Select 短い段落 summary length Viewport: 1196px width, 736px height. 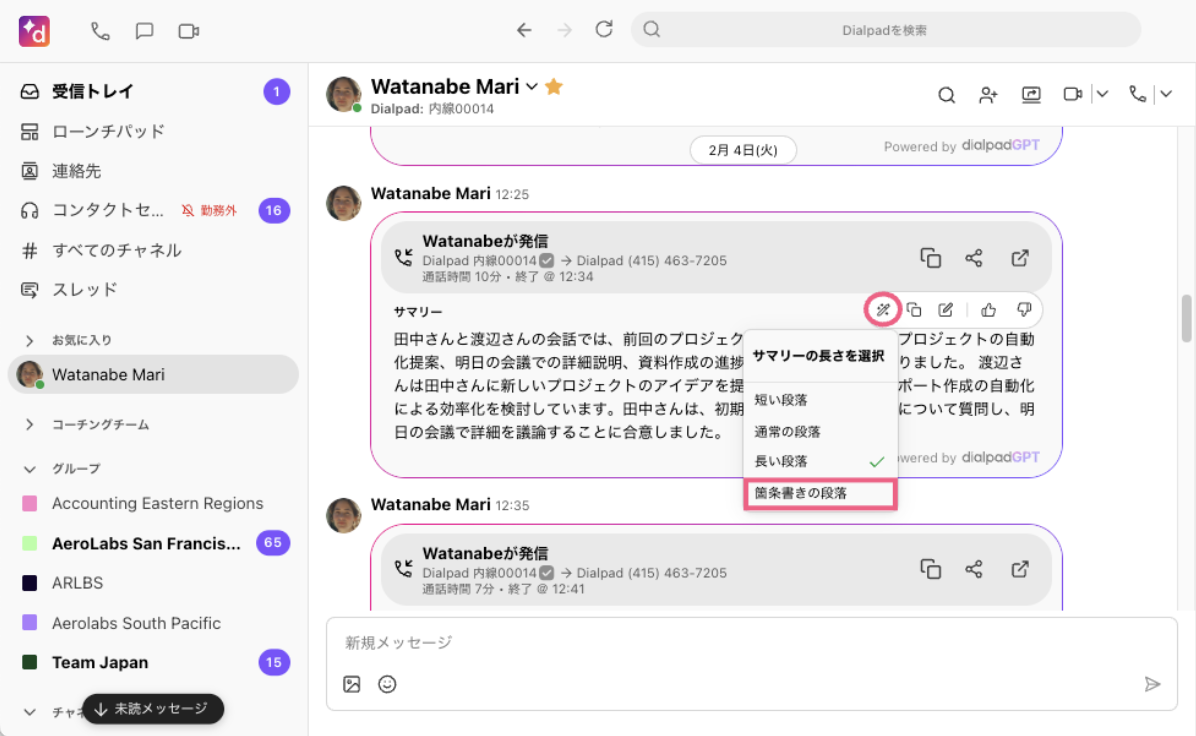(x=820, y=400)
